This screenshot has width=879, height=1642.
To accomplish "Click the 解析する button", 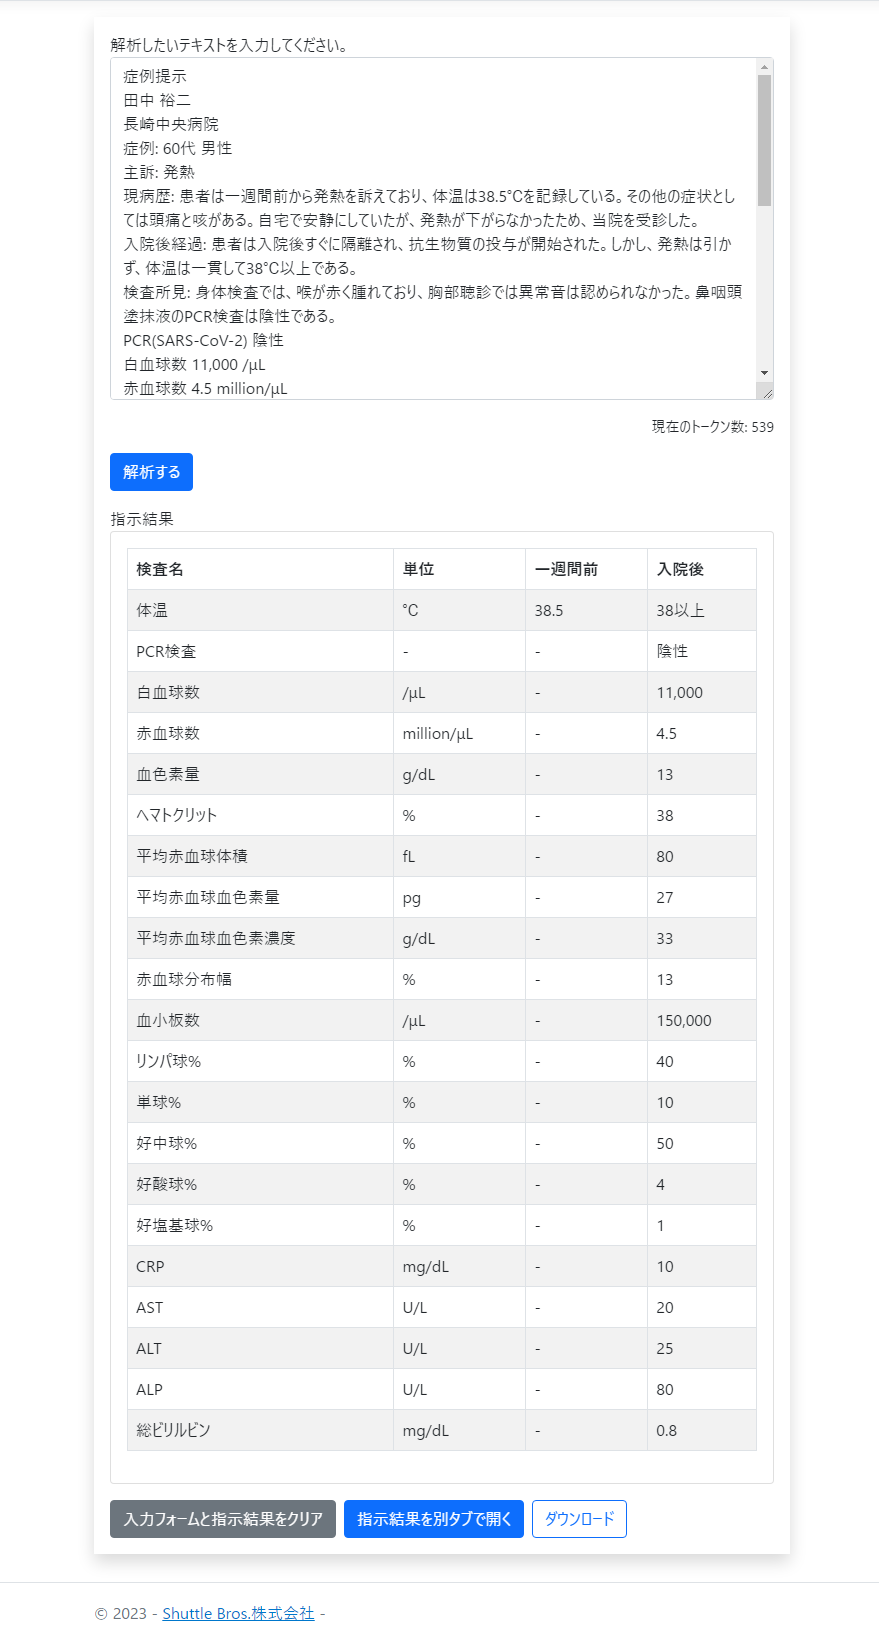I will [151, 472].
